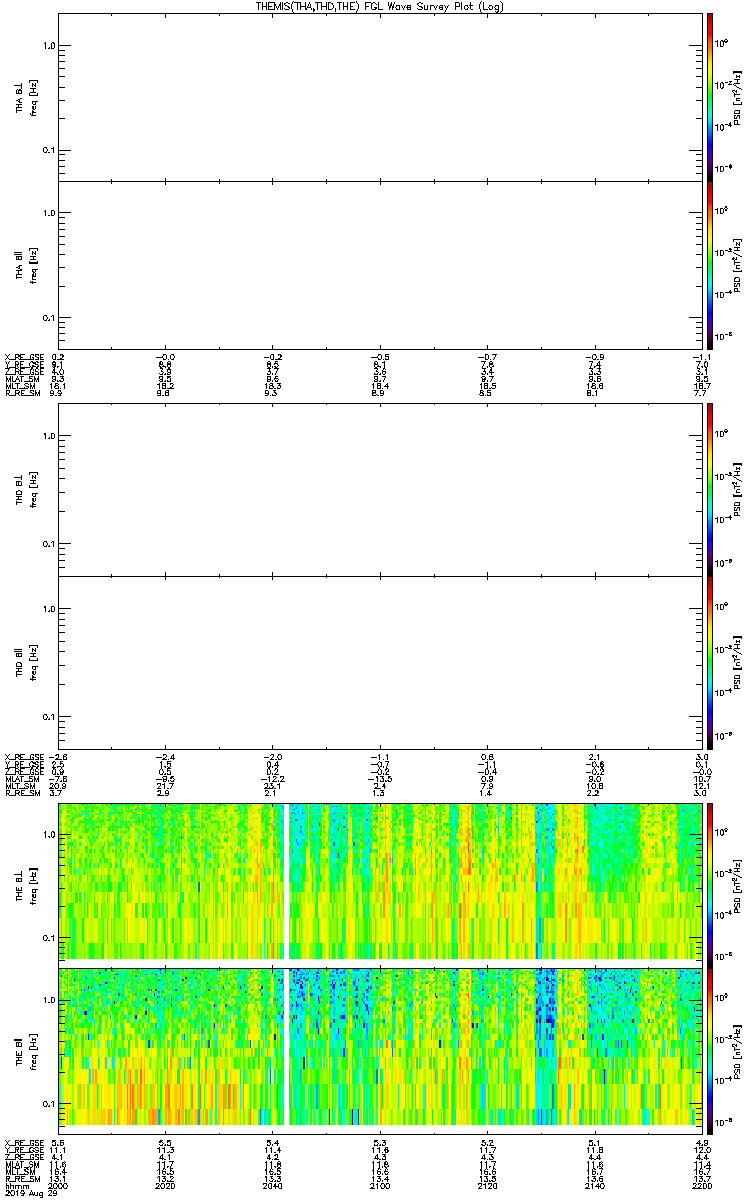Click the bottom time tick label '2000'
This screenshot has width=750, height=1200.
pyautogui.click(x=58, y=1186)
